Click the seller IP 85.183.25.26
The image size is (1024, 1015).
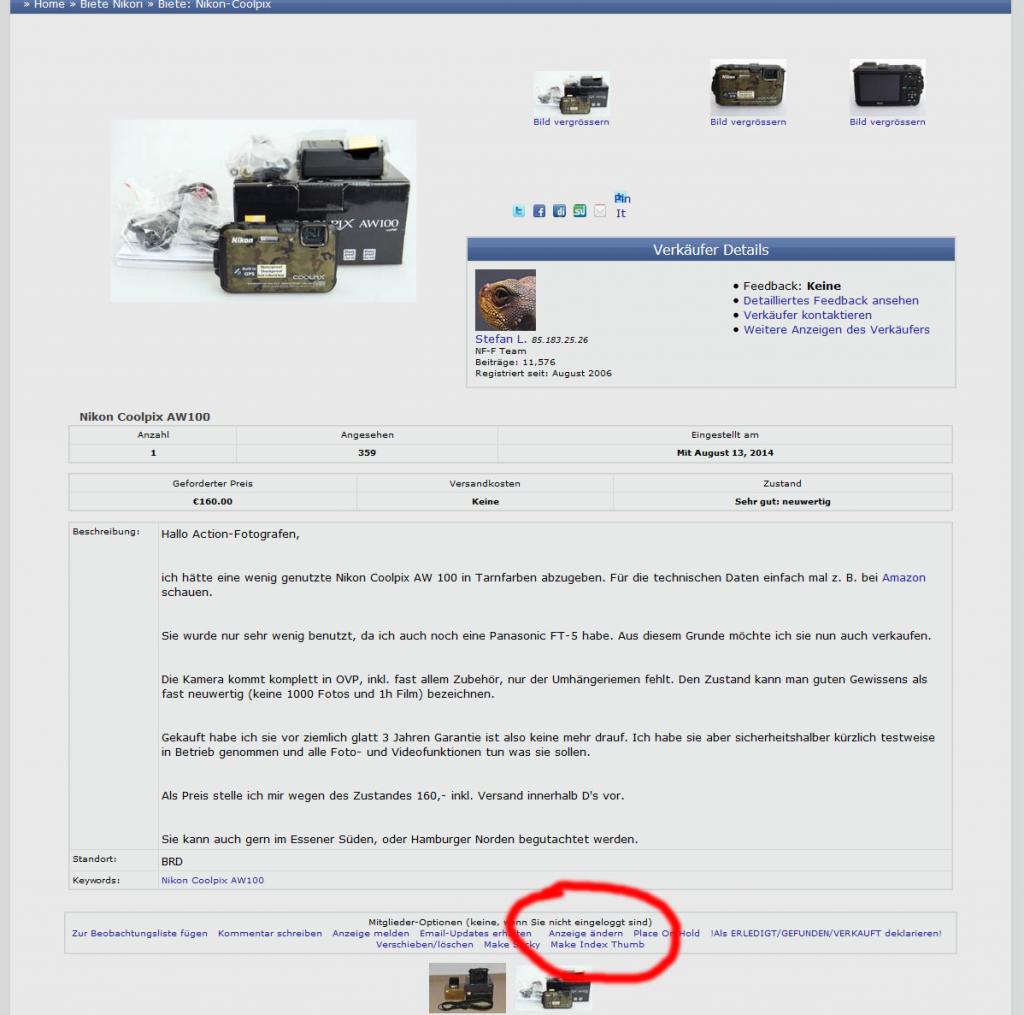point(560,340)
